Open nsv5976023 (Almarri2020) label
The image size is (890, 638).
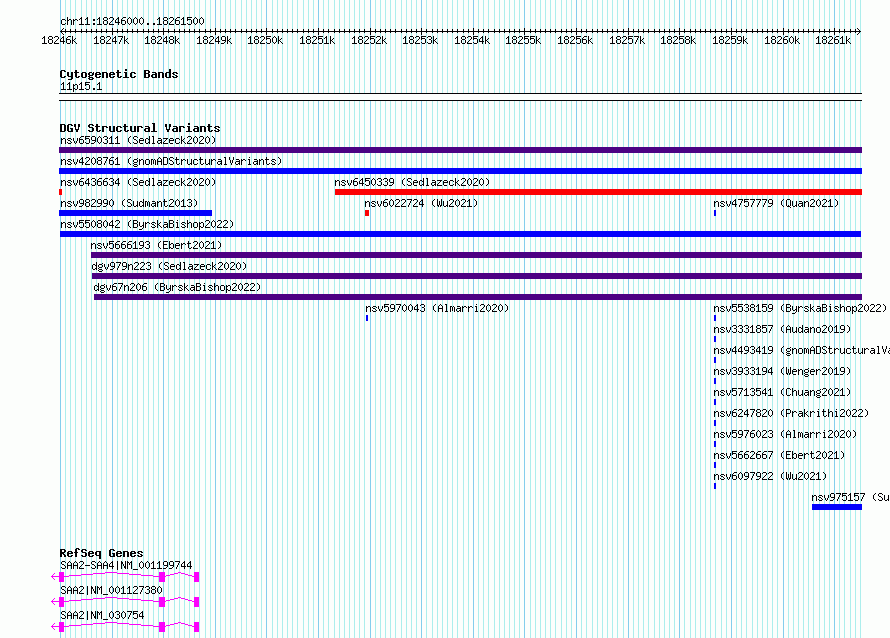(x=785, y=434)
